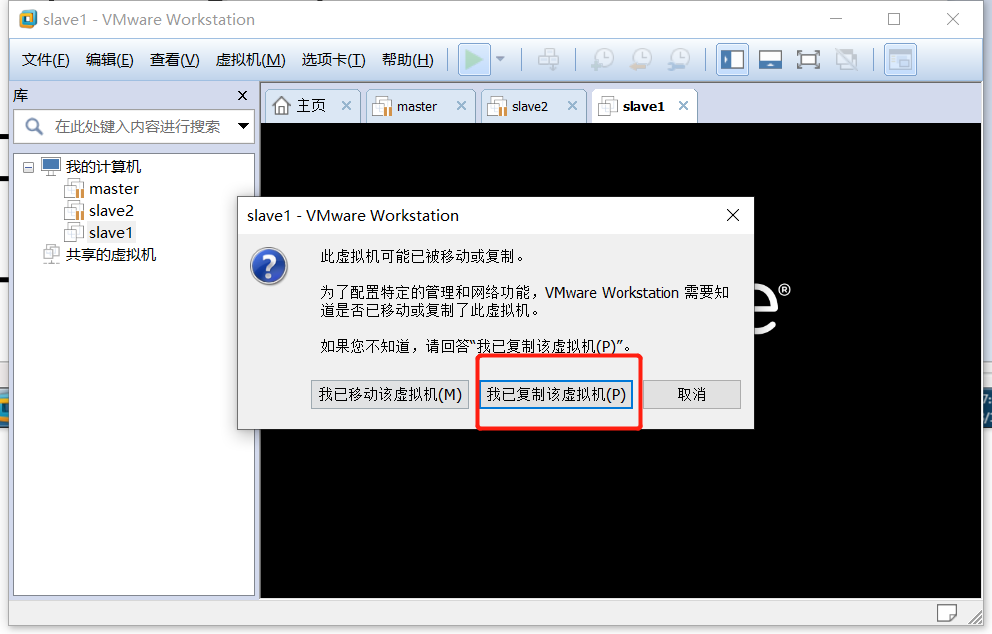
Task: Select master in the library tree
Action: pyautogui.click(x=114, y=189)
